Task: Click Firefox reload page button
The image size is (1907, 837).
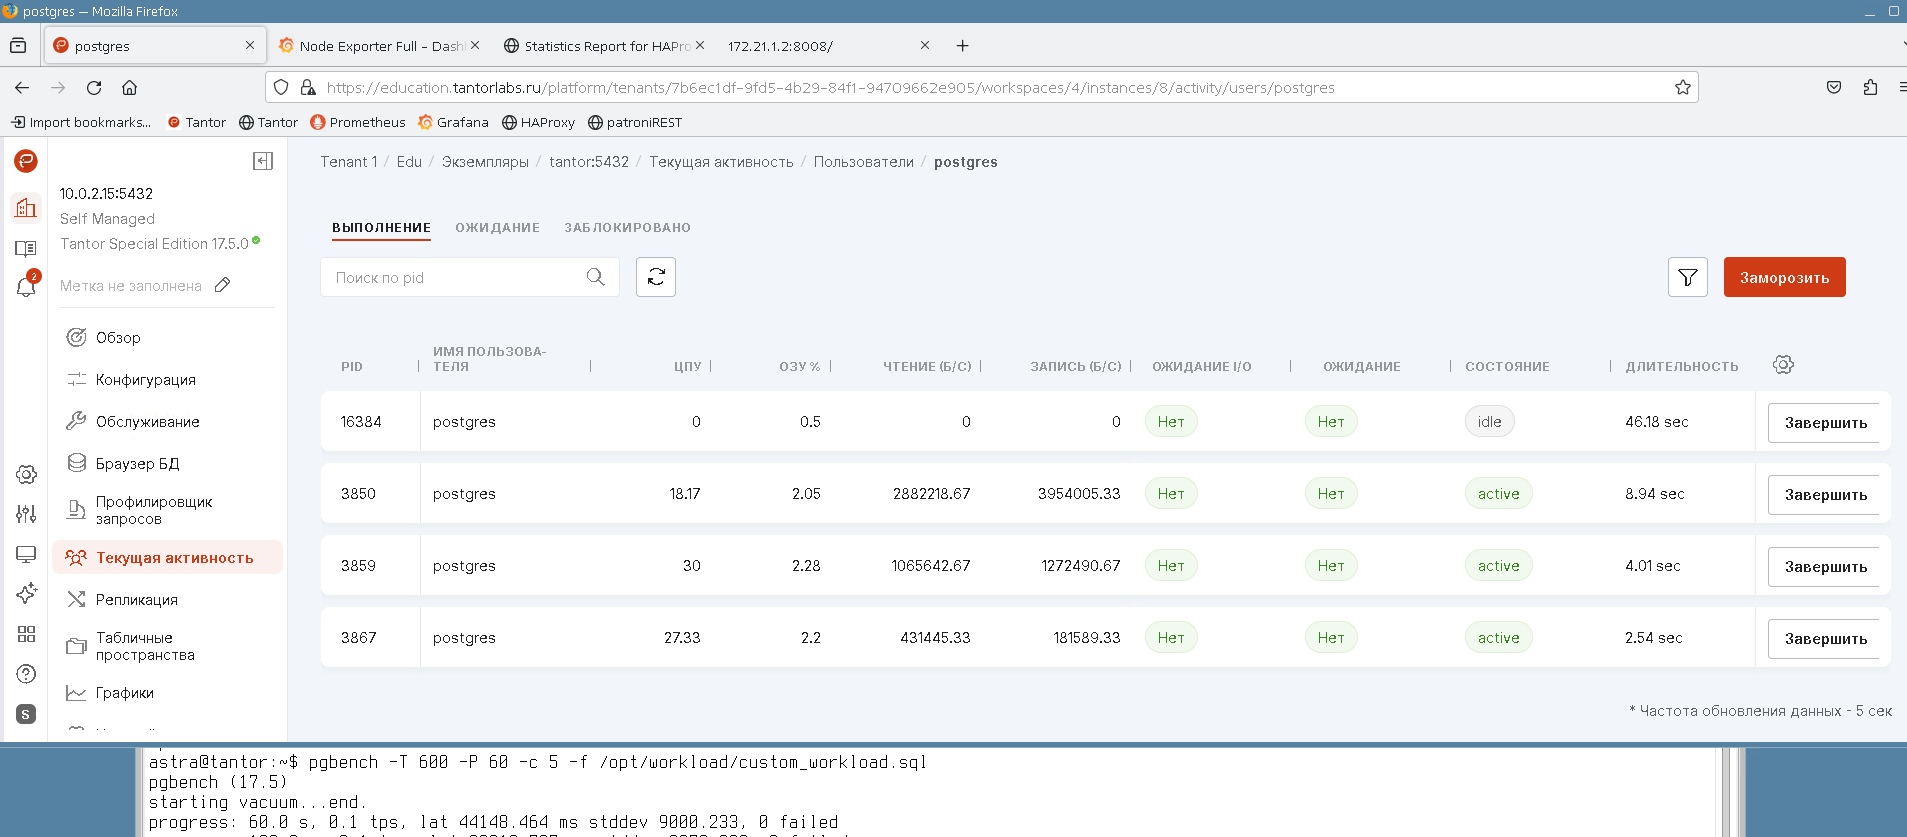Action: pyautogui.click(x=94, y=87)
